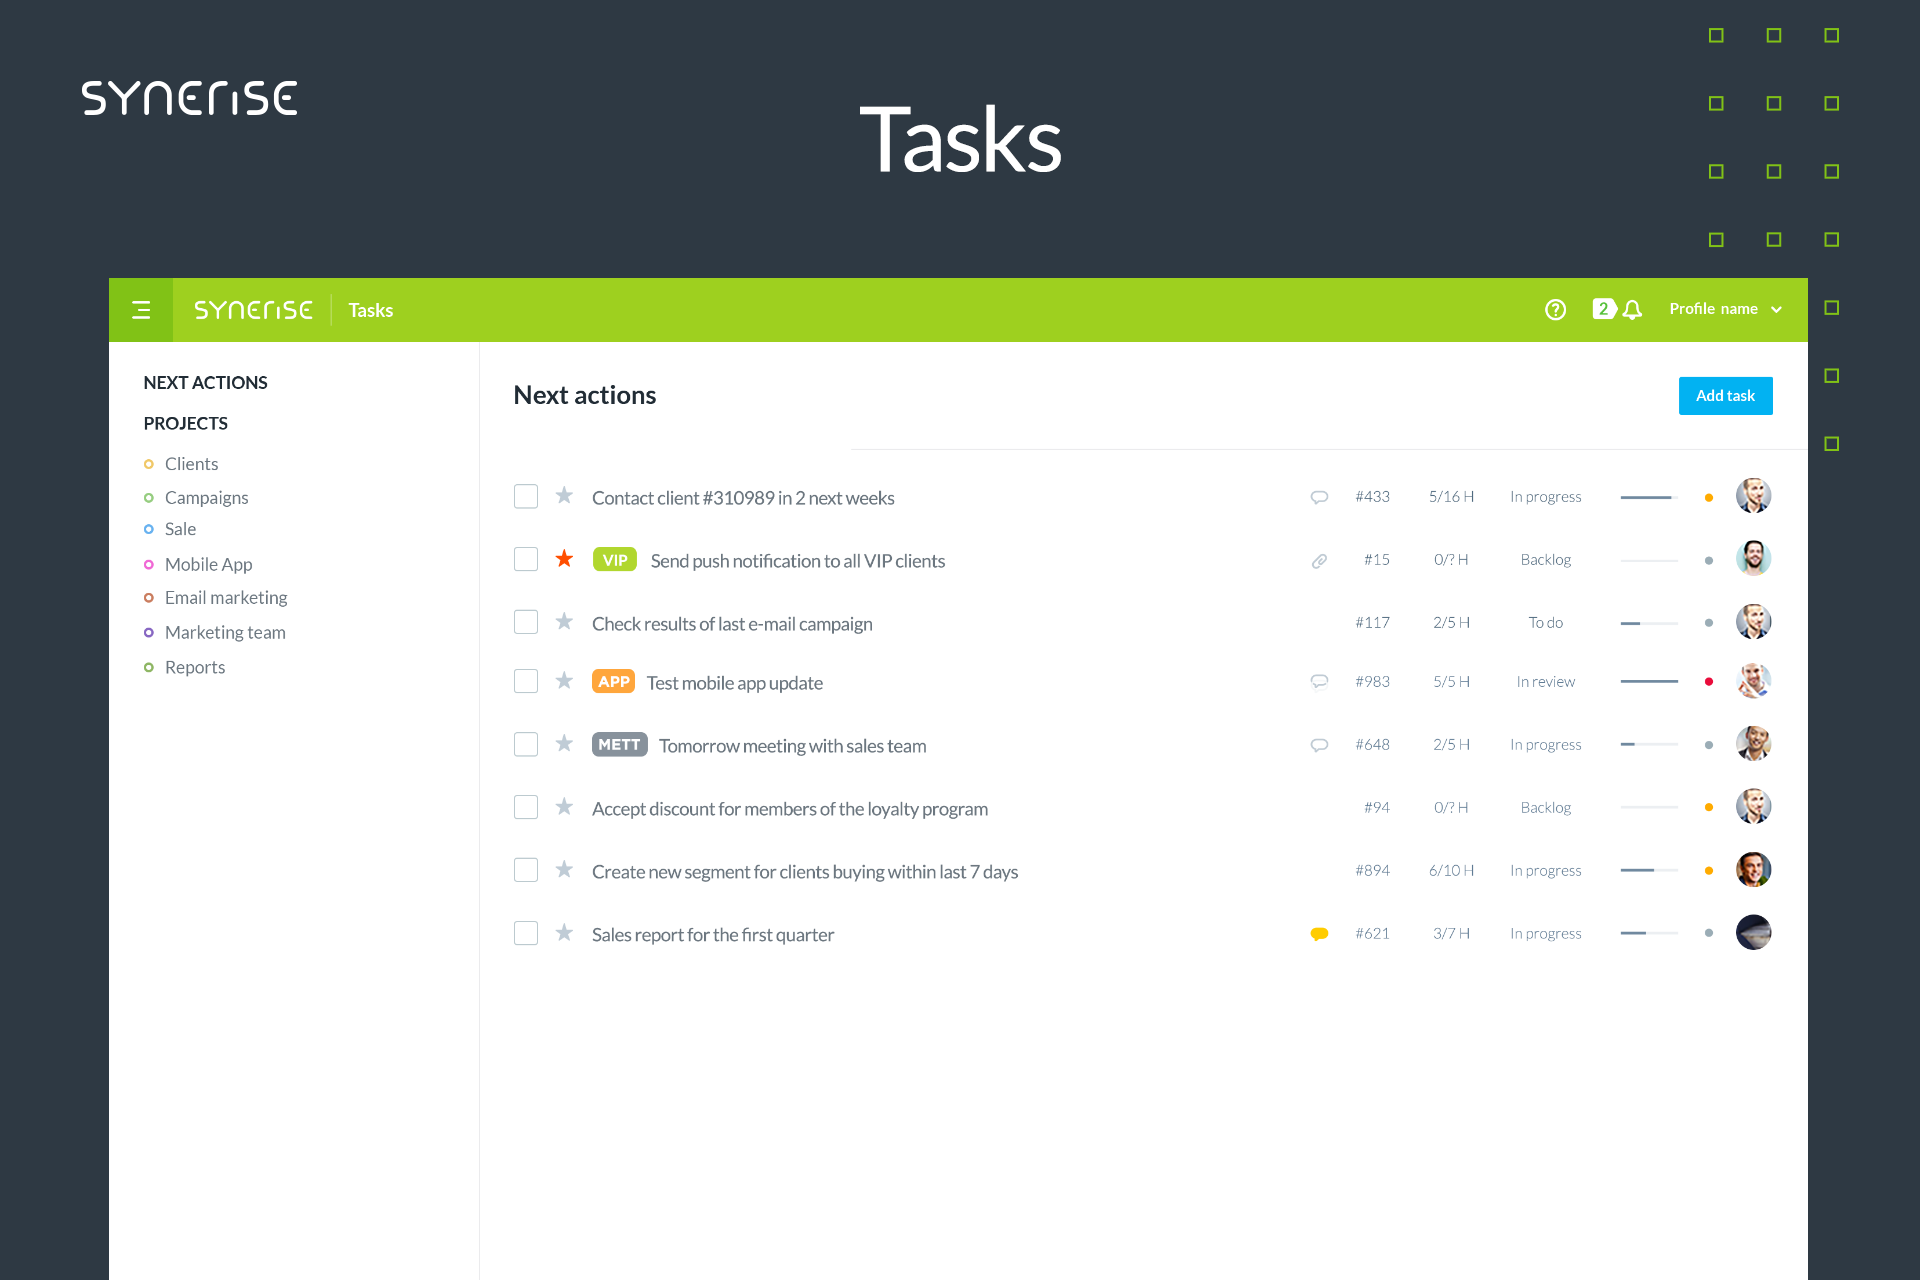Open comments on the Sales report task
The image size is (1920, 1280).
pos(1319,934)
